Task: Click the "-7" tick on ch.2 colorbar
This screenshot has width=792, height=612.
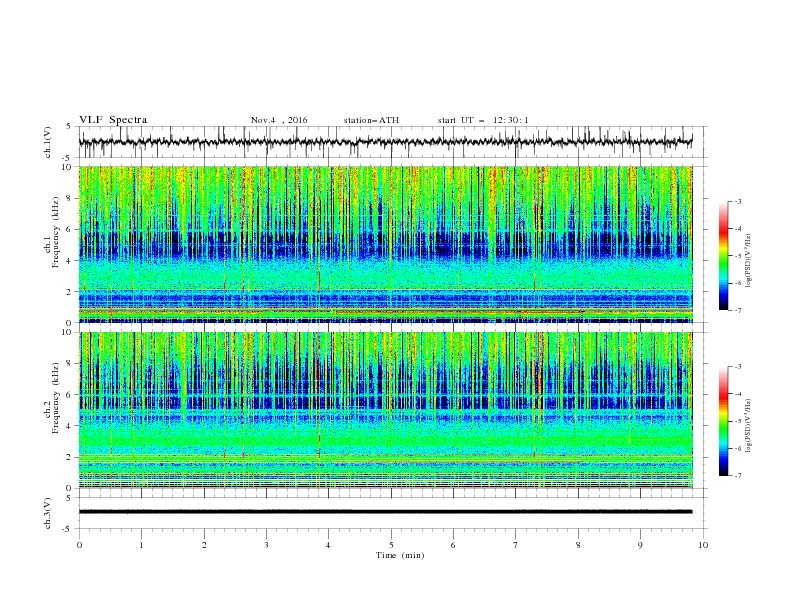Action: click(738, 476)
